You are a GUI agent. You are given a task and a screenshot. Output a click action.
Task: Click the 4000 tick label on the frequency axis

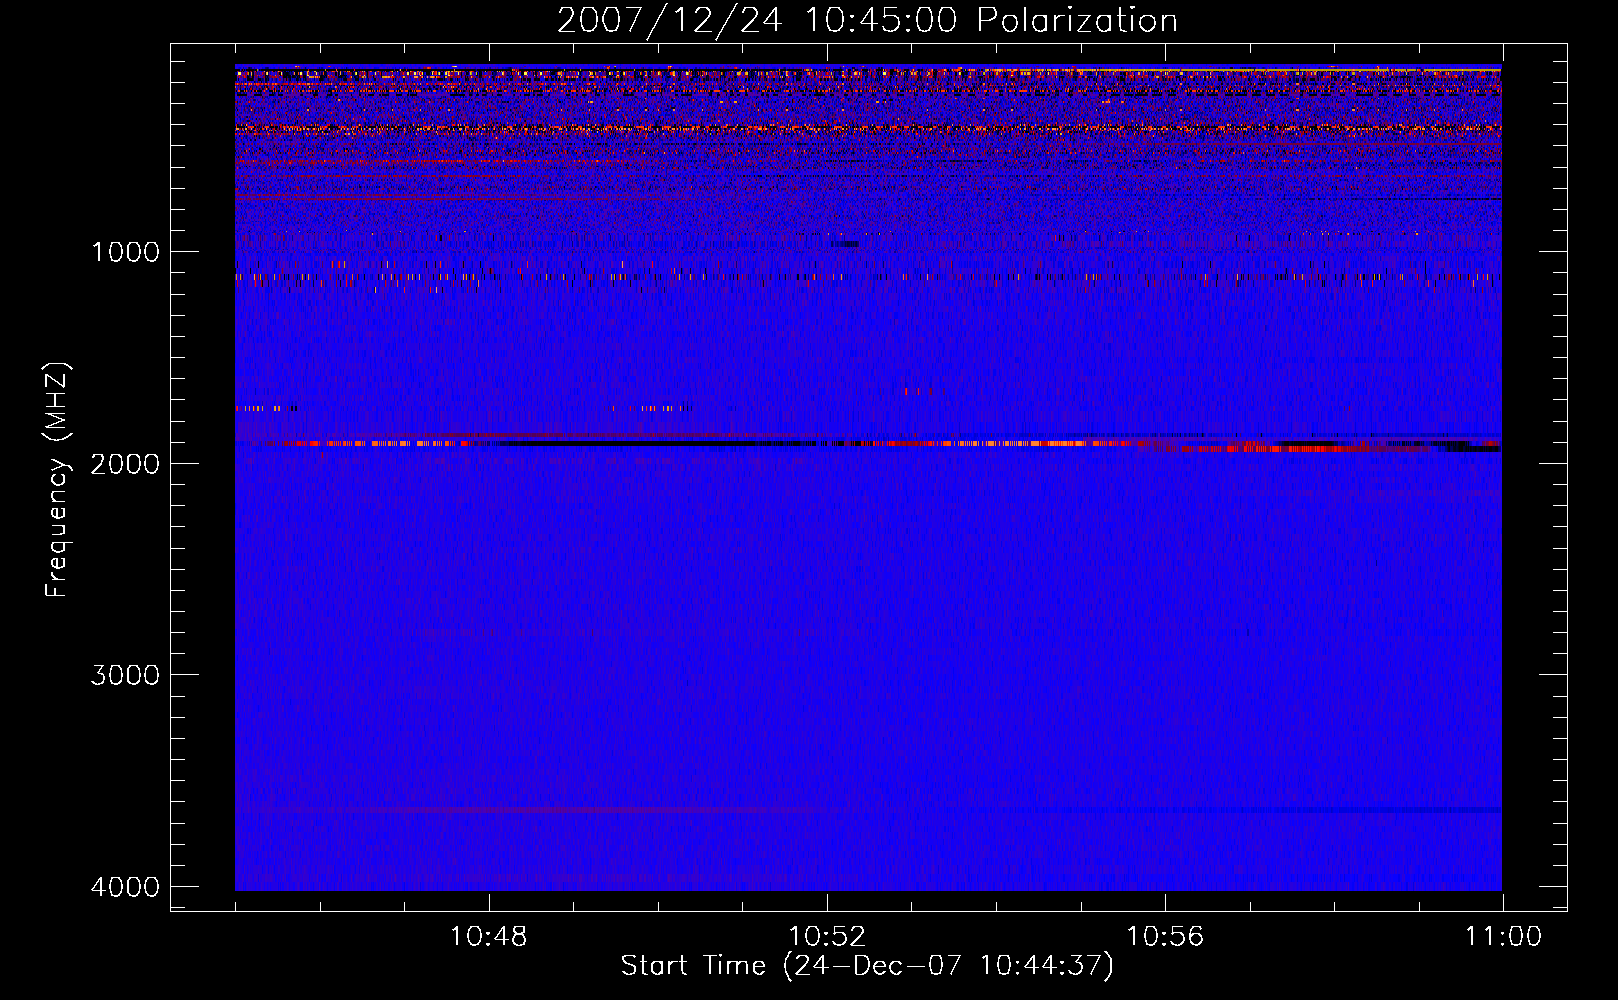coord(125,887)
